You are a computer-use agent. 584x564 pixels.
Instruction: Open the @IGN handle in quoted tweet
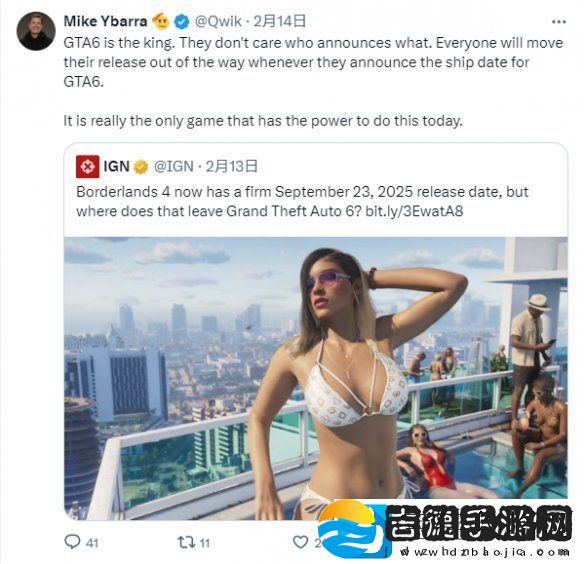tap(174, 166)
